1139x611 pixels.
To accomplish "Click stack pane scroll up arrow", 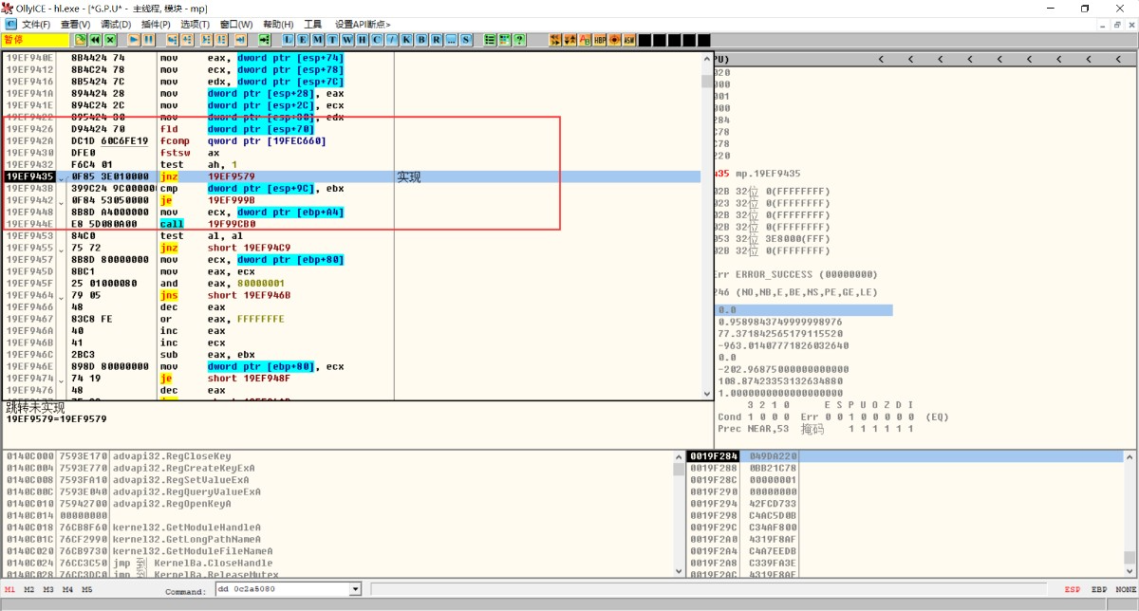I will coord(1130,457).
